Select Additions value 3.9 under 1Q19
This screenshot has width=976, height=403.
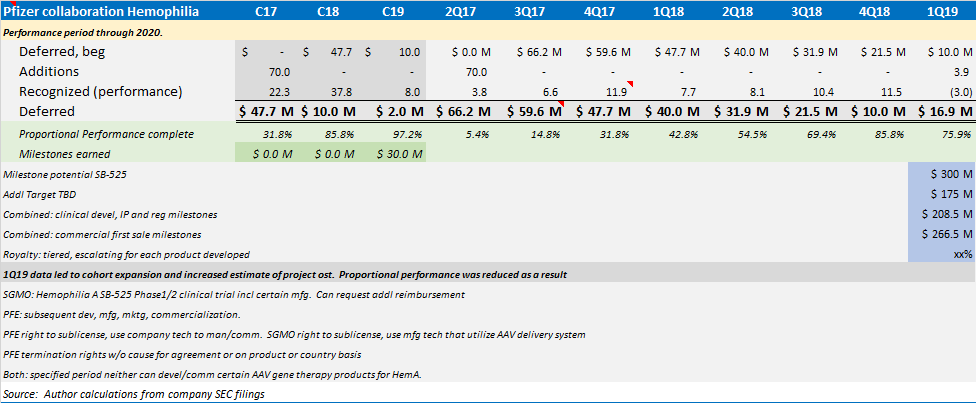coord(964,72)
